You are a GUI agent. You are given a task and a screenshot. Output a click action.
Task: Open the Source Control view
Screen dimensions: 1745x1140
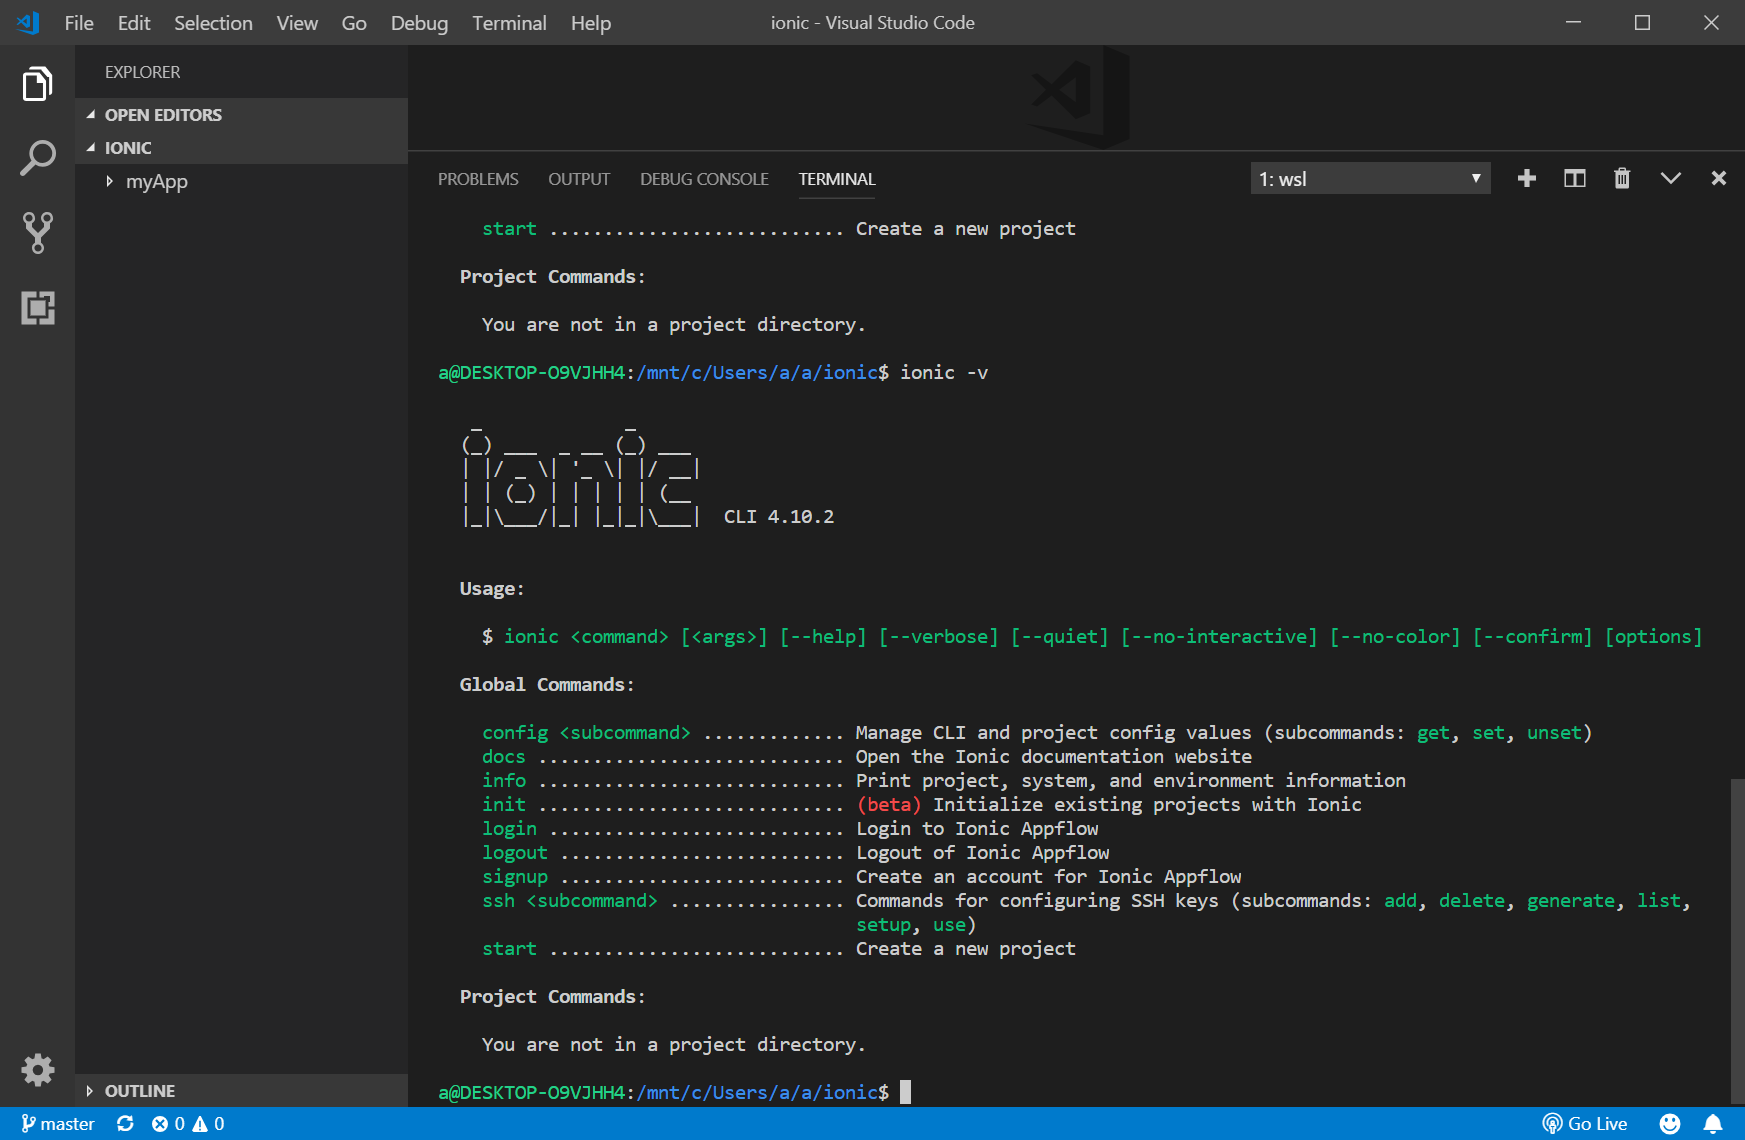(37, 232)
